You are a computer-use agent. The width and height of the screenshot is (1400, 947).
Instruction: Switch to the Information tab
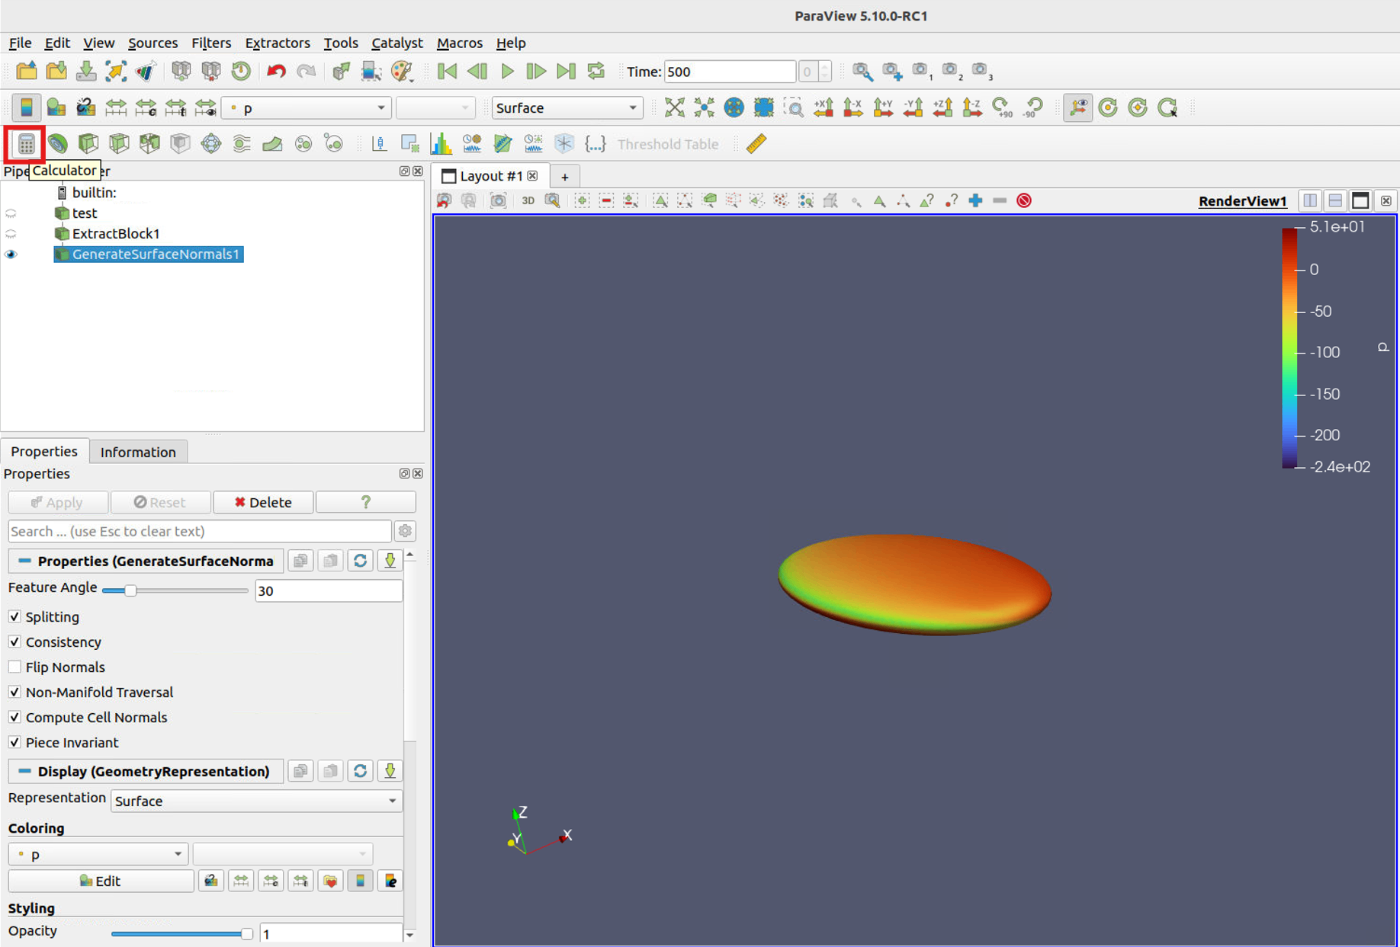point(138,452)
